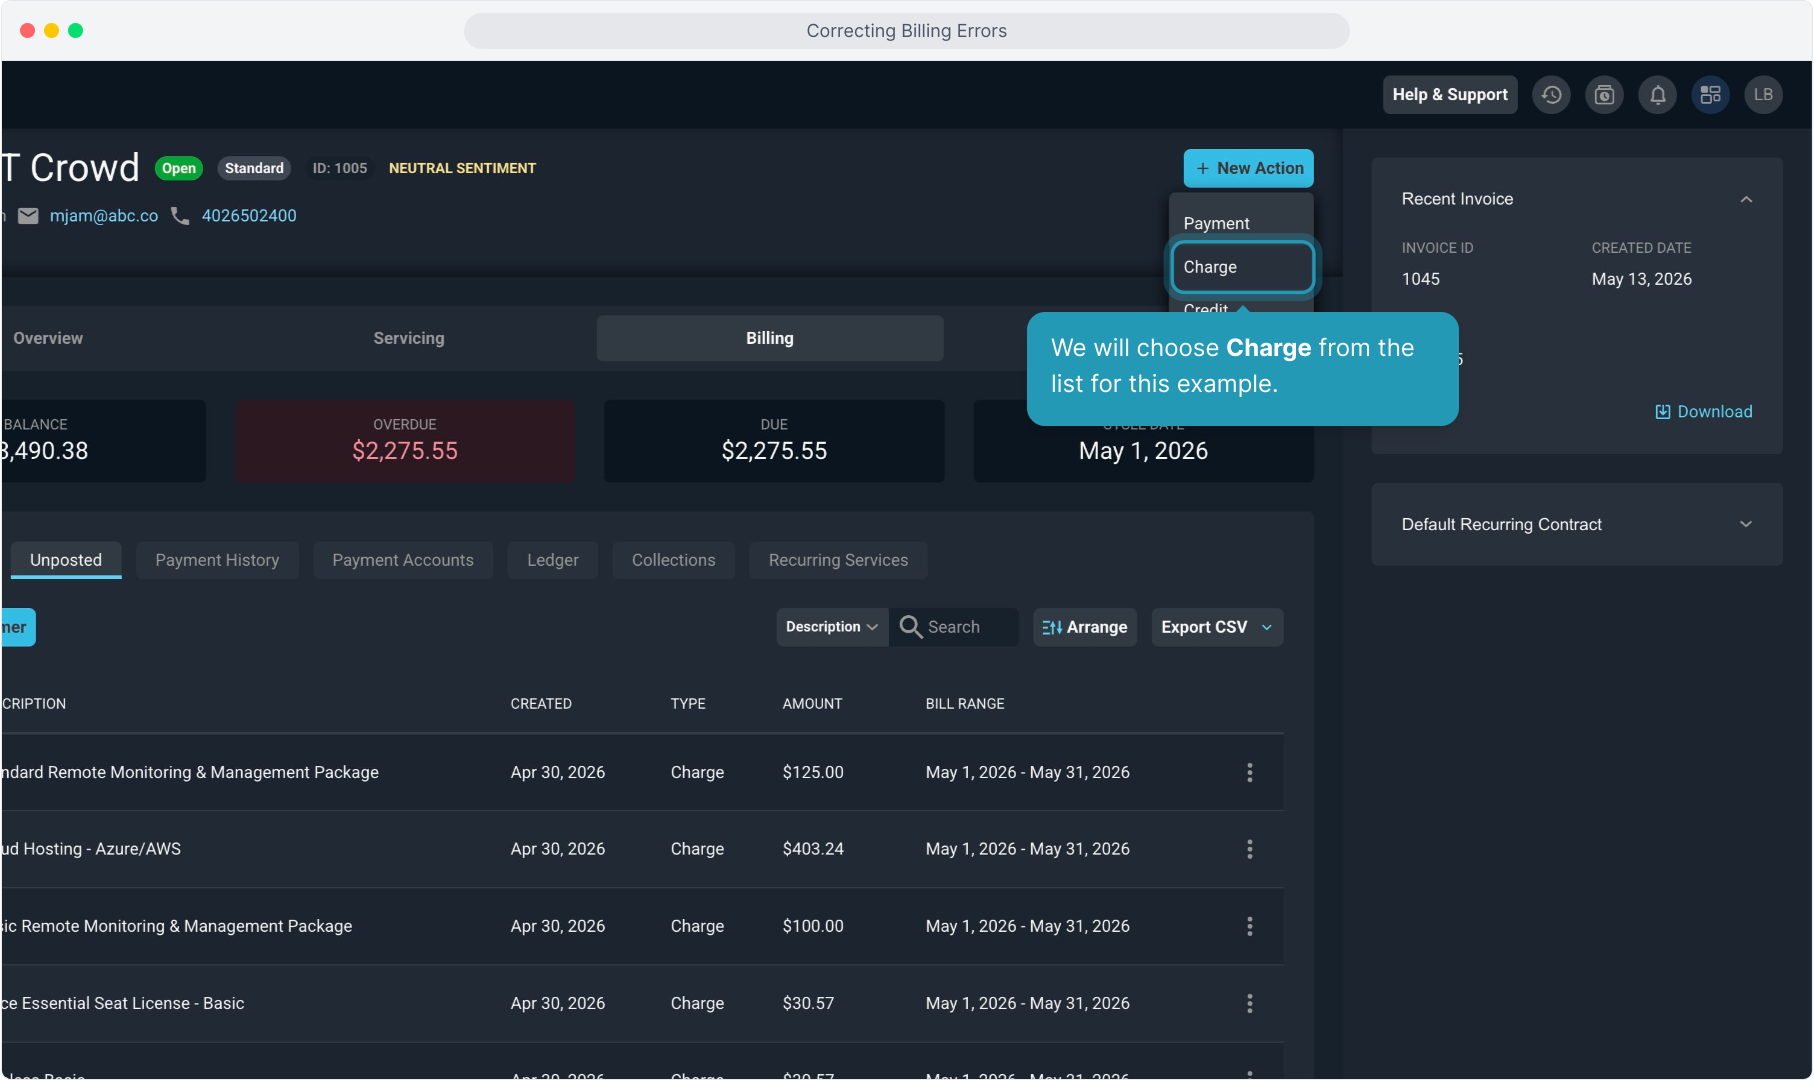Click the TYPE column header
1814x1080 pixels.
click(x=688, y=704)
